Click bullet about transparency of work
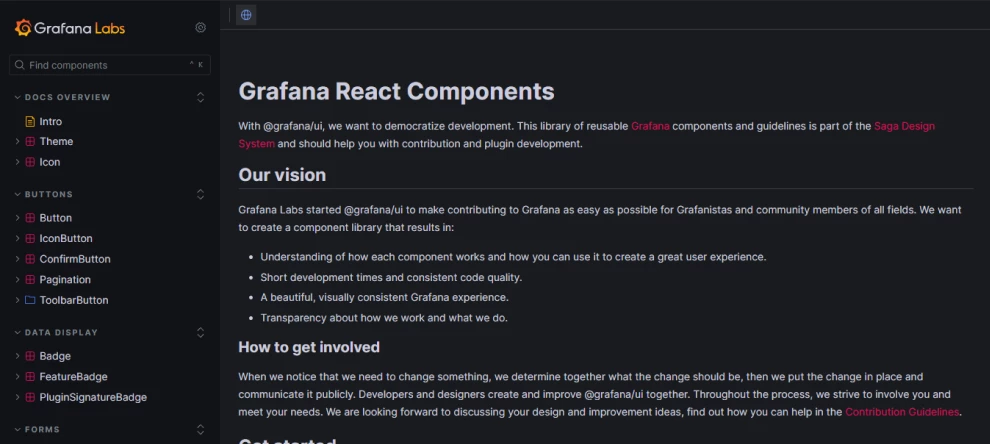 384,318
